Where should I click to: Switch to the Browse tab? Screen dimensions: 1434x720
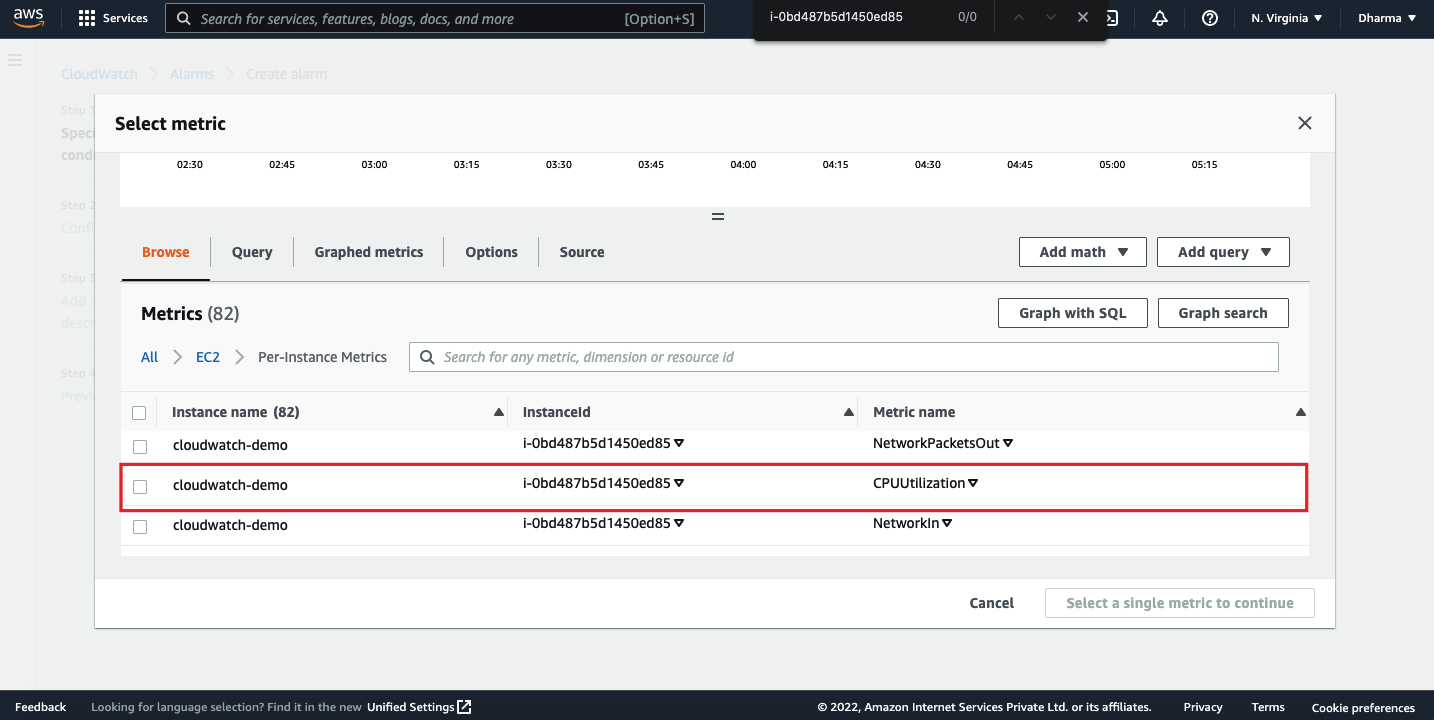point(166,252)
